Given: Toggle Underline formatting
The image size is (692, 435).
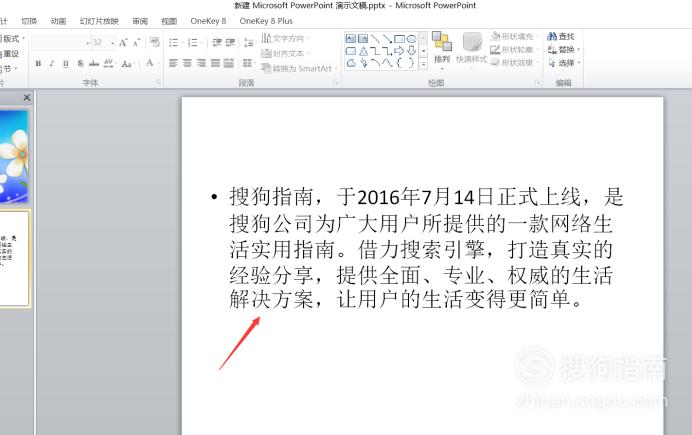Looking at the screenshot, I should coord(66,64).
